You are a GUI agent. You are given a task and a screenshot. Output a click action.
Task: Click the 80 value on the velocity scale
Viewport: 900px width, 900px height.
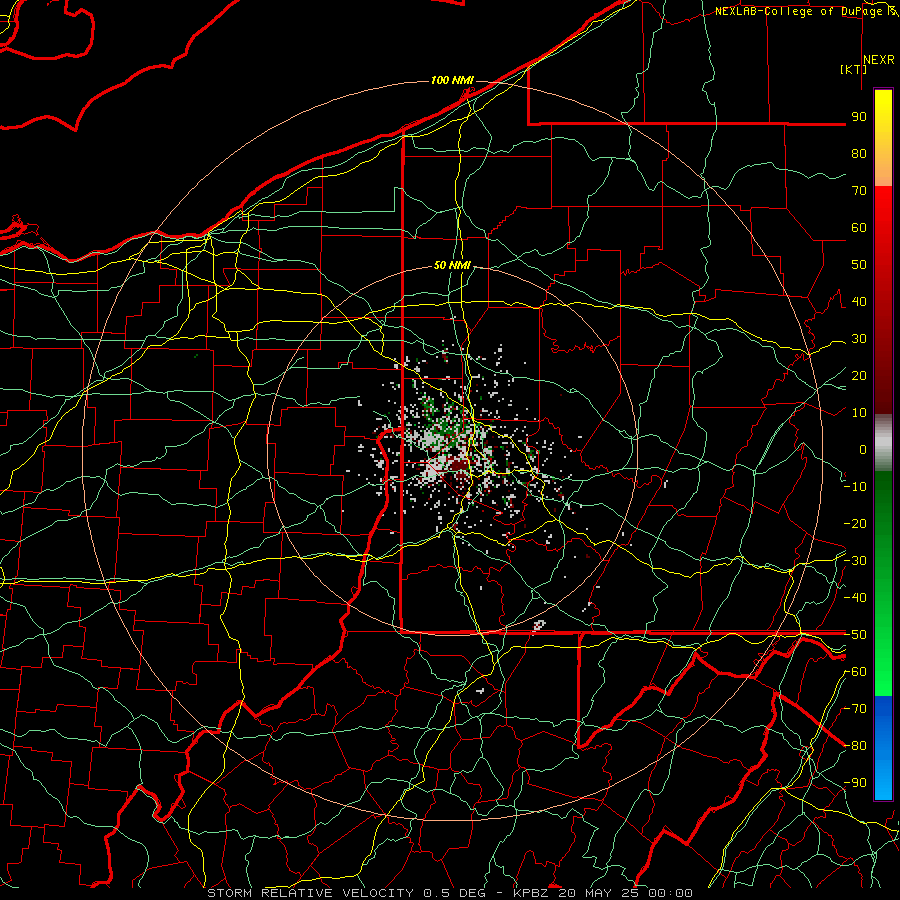859,154
